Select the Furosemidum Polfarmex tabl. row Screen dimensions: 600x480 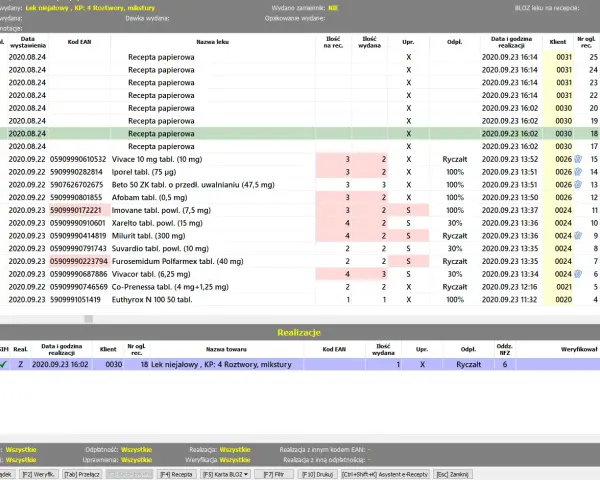pyautogui.click(x=300, y=261)
